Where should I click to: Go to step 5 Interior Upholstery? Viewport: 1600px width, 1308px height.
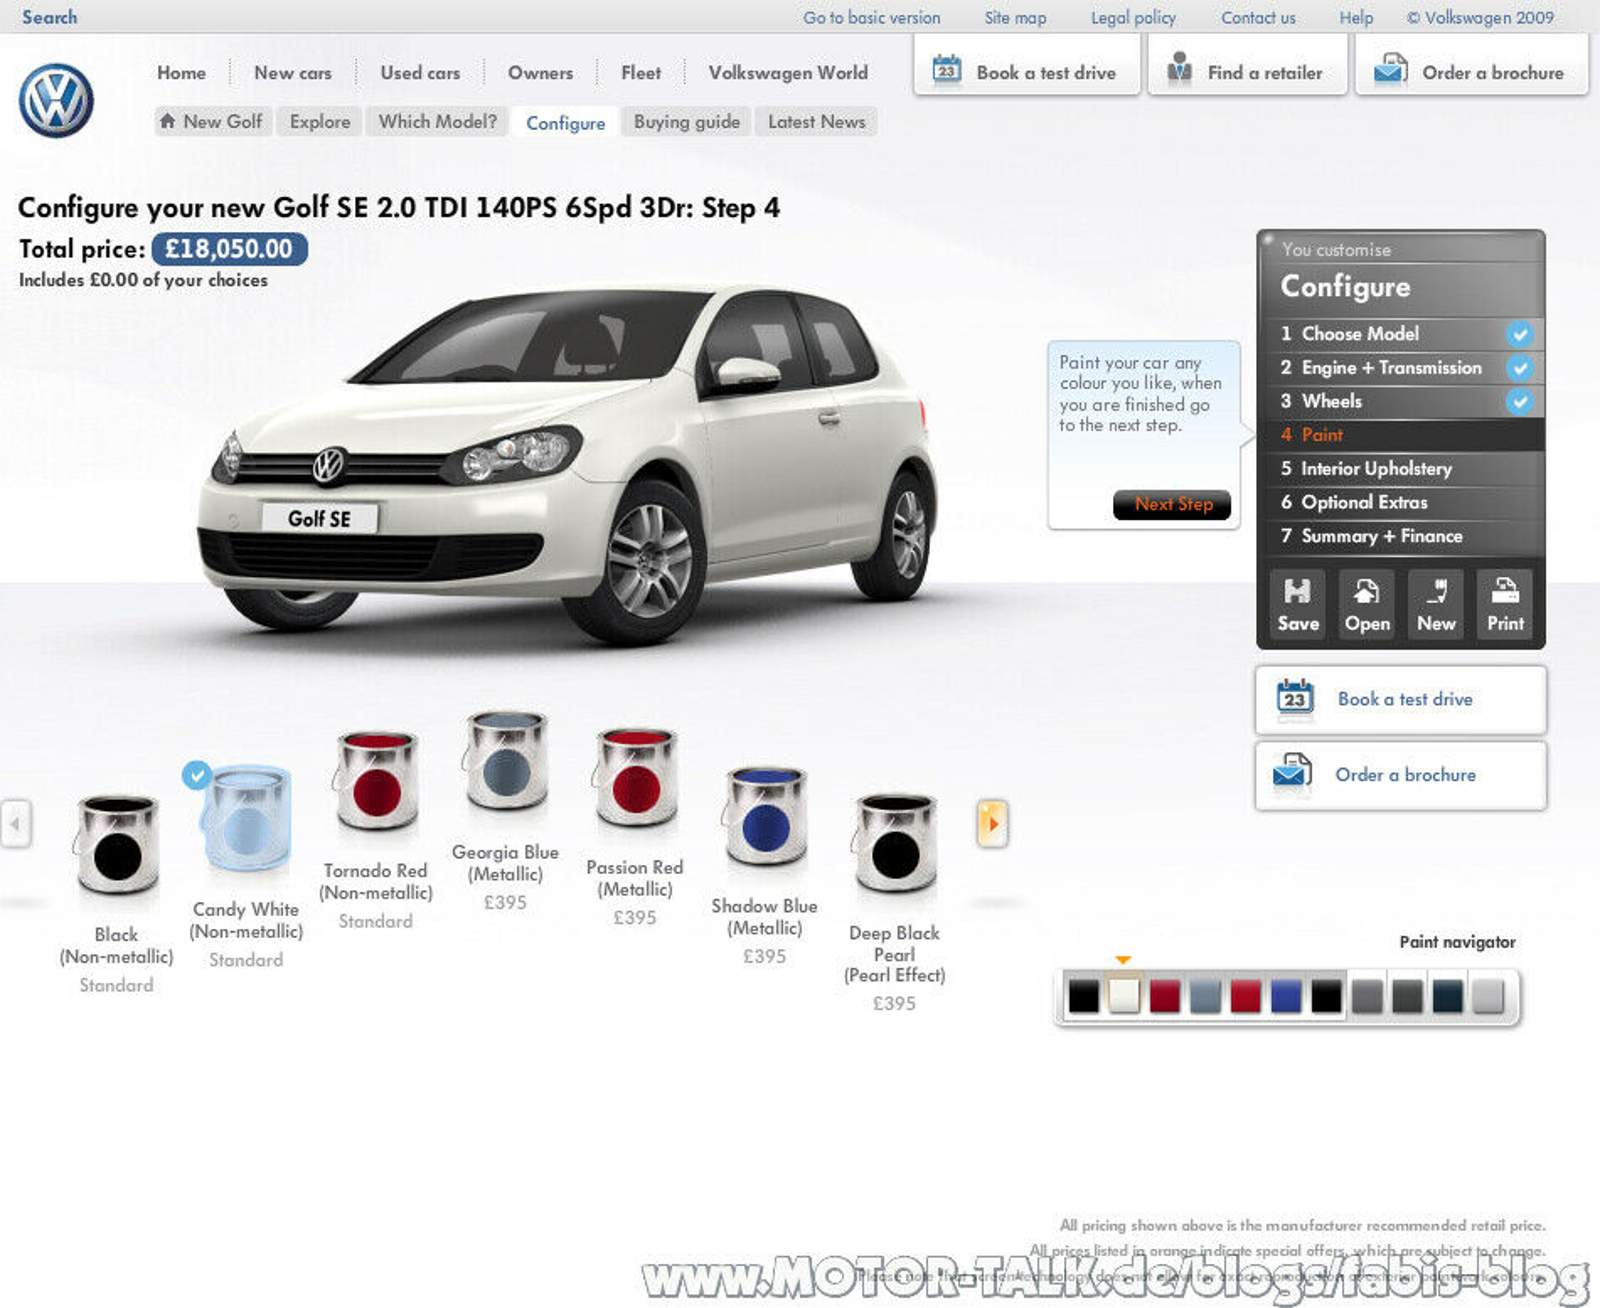[x=1400, y=468]
